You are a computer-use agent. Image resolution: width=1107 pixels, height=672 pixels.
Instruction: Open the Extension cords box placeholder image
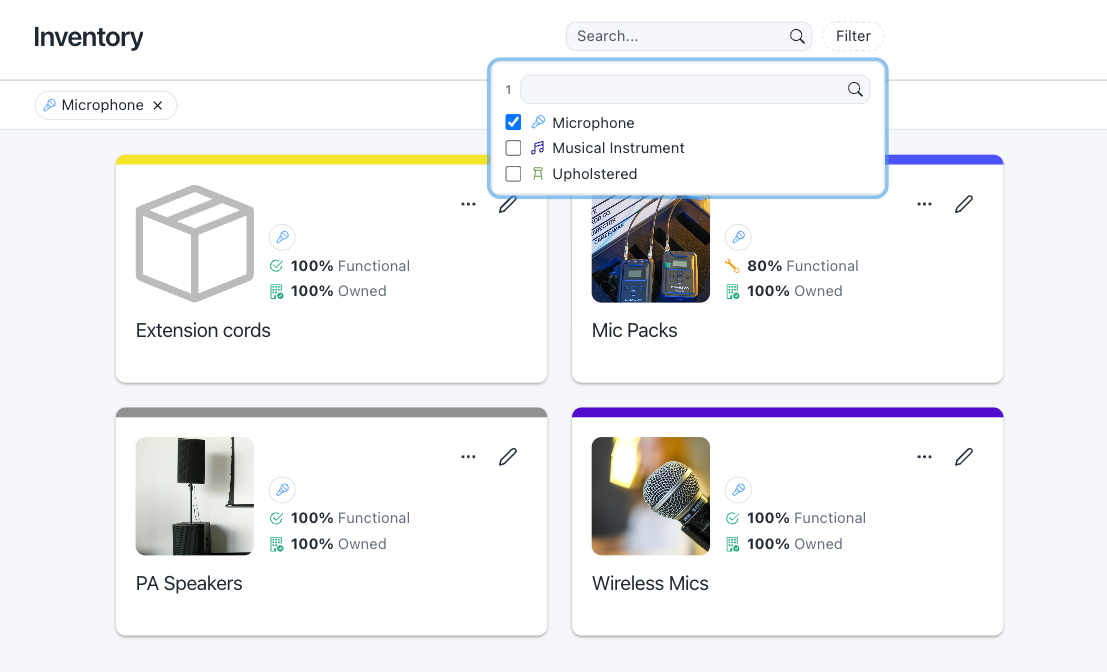tap(195, 244)
